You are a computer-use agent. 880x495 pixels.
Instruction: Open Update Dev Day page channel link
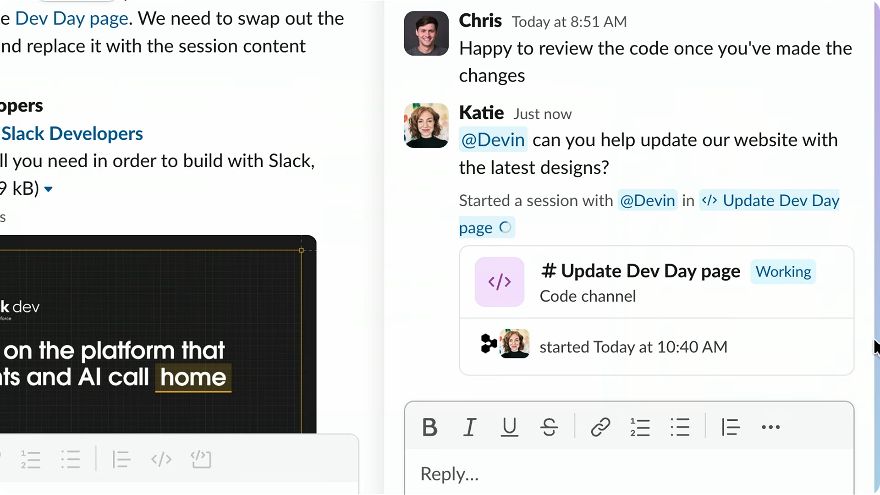pos(769,200)
